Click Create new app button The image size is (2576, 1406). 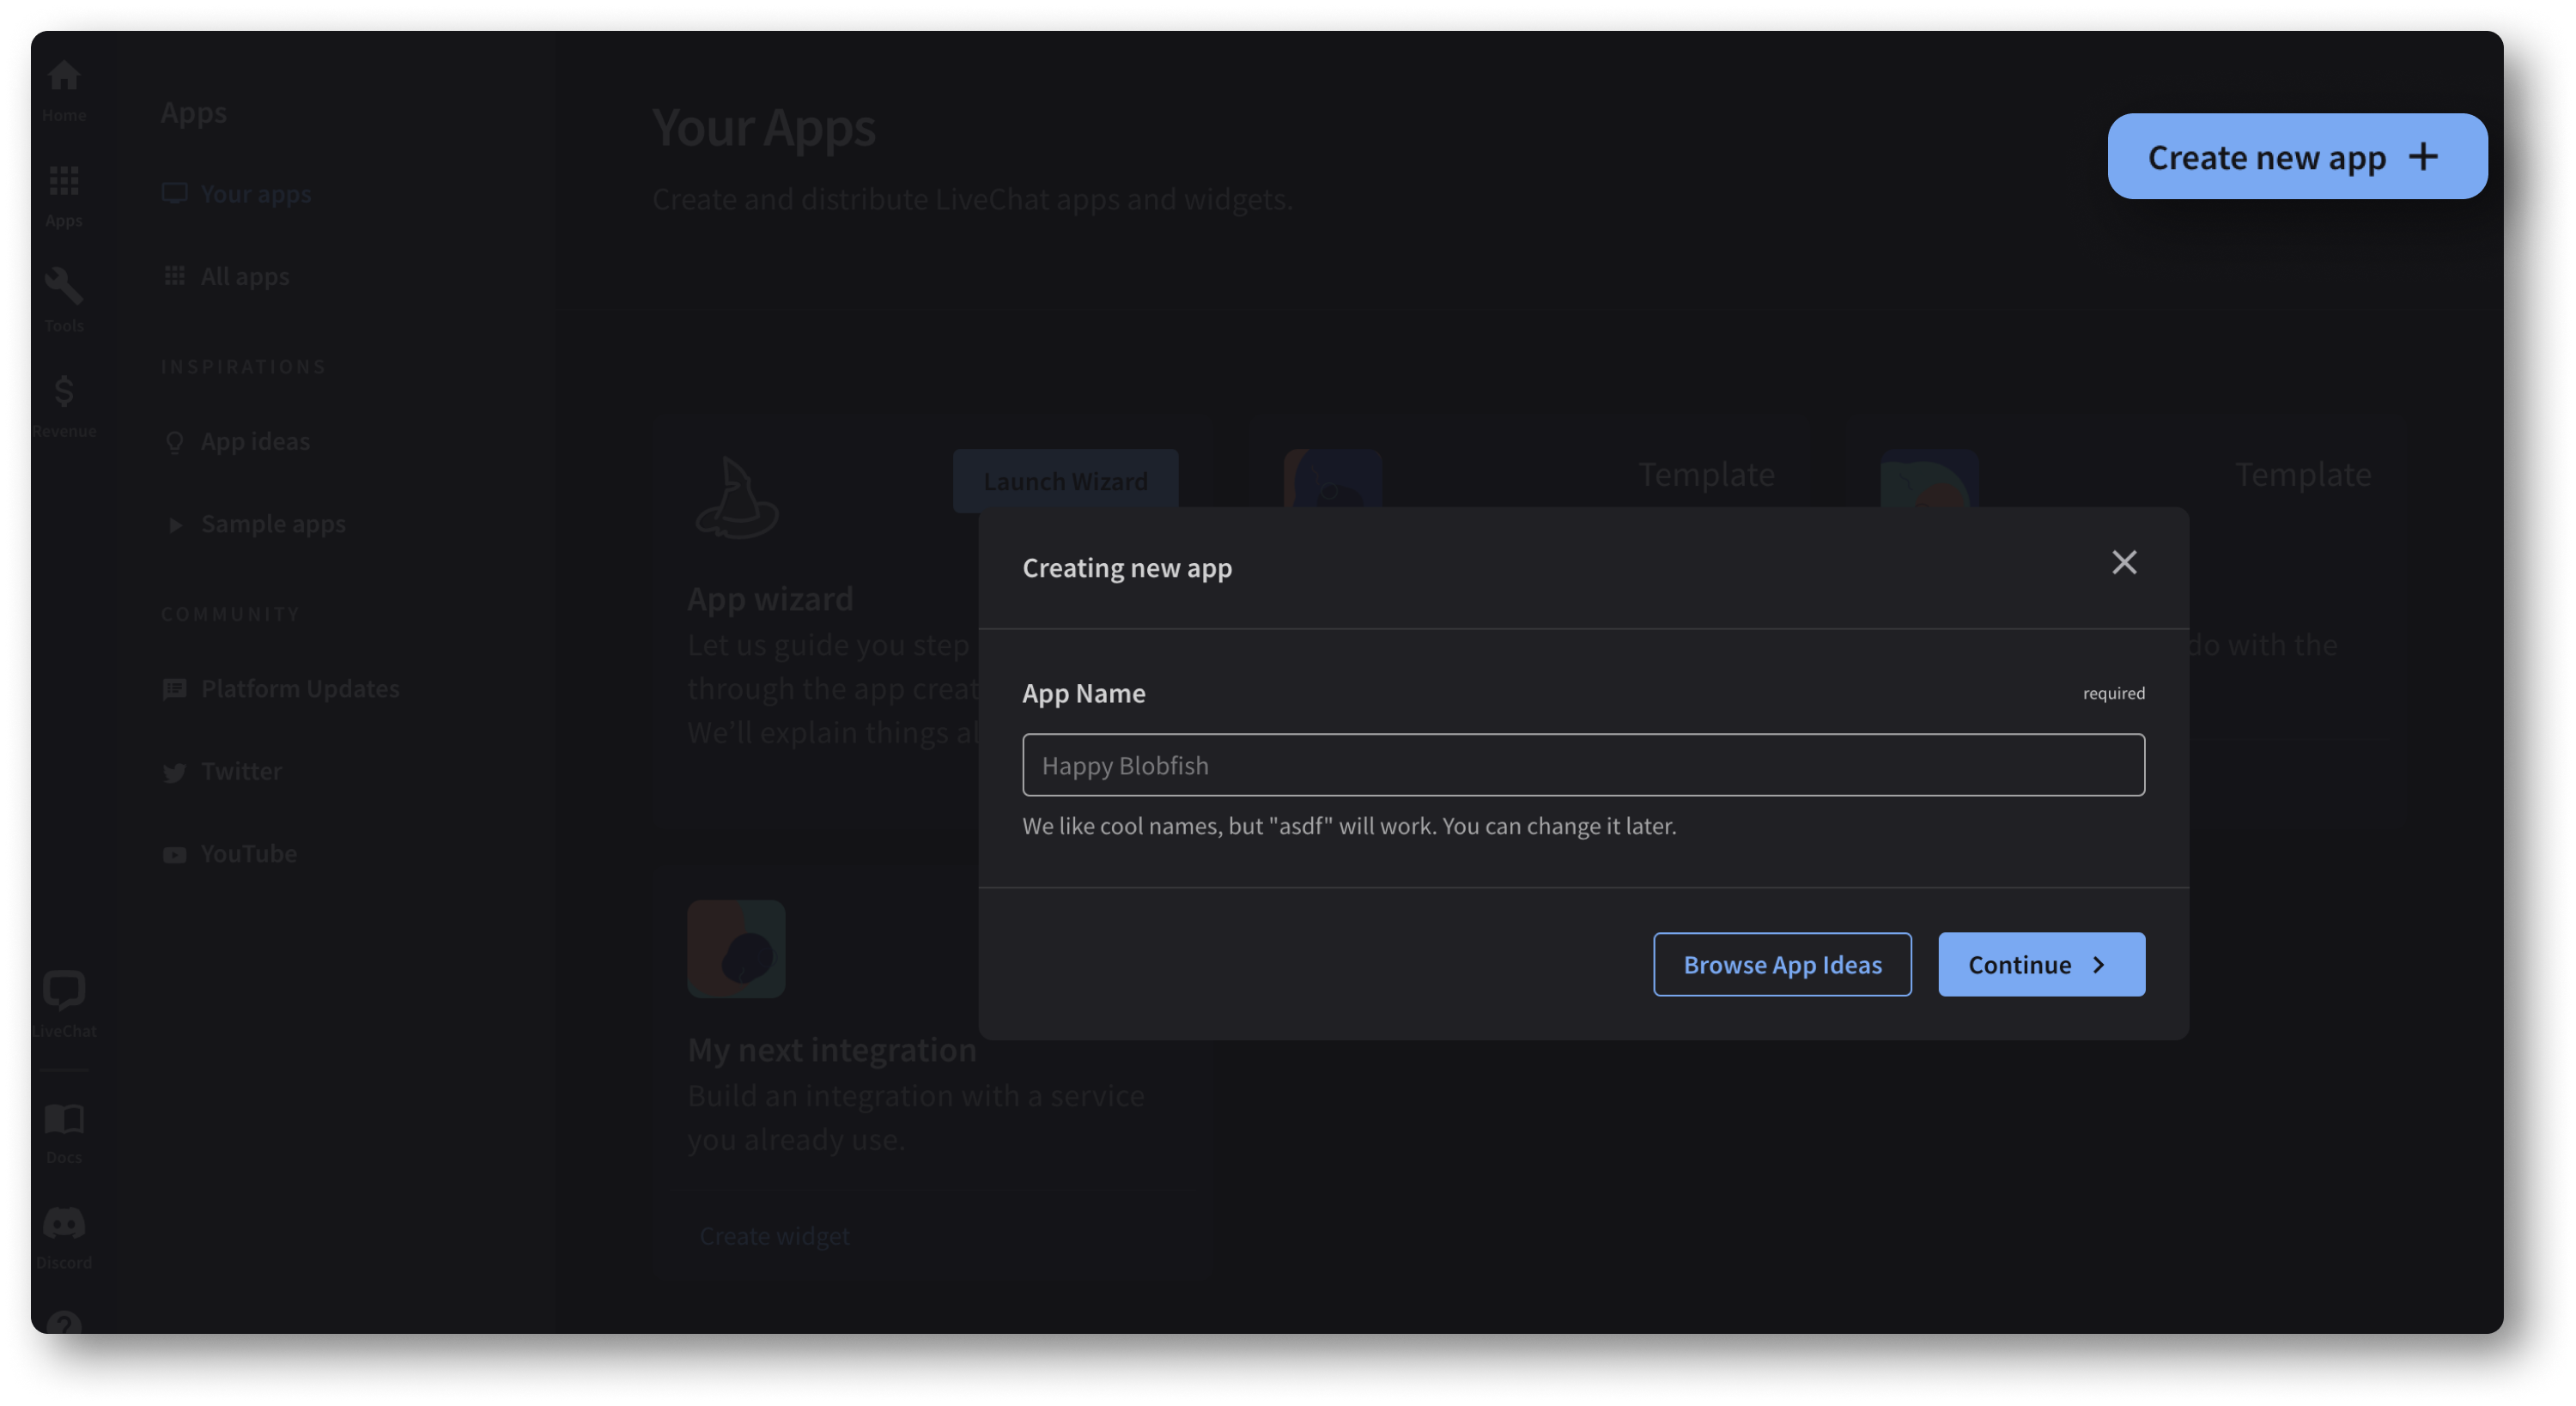coord(2295,155)
